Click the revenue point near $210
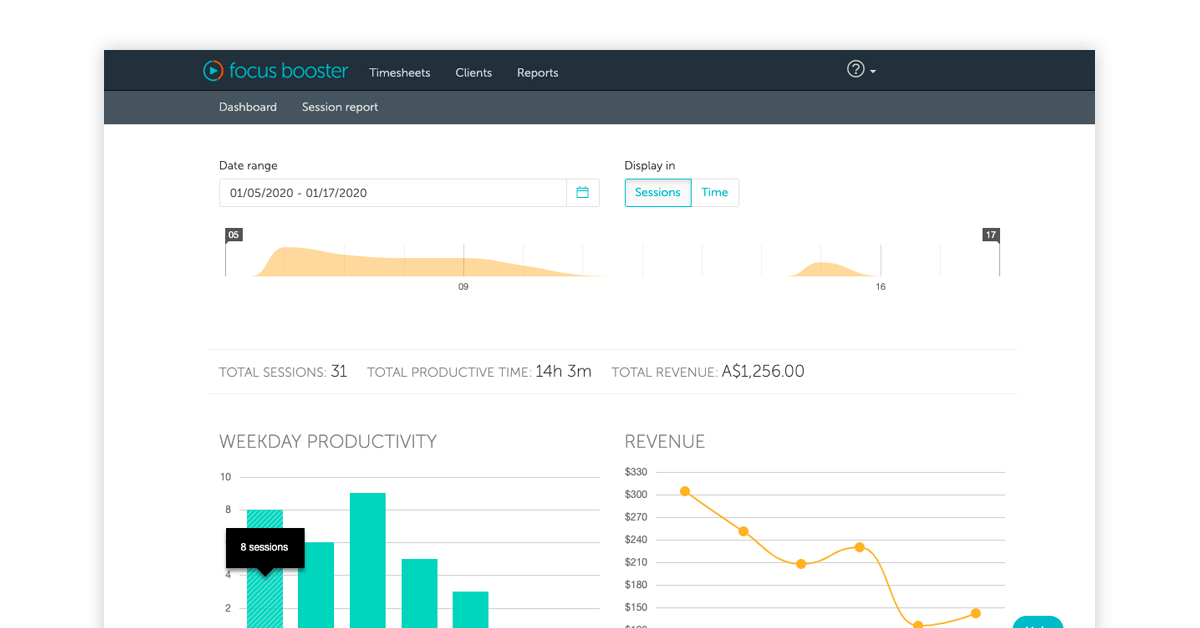 [x=801, y=564]
